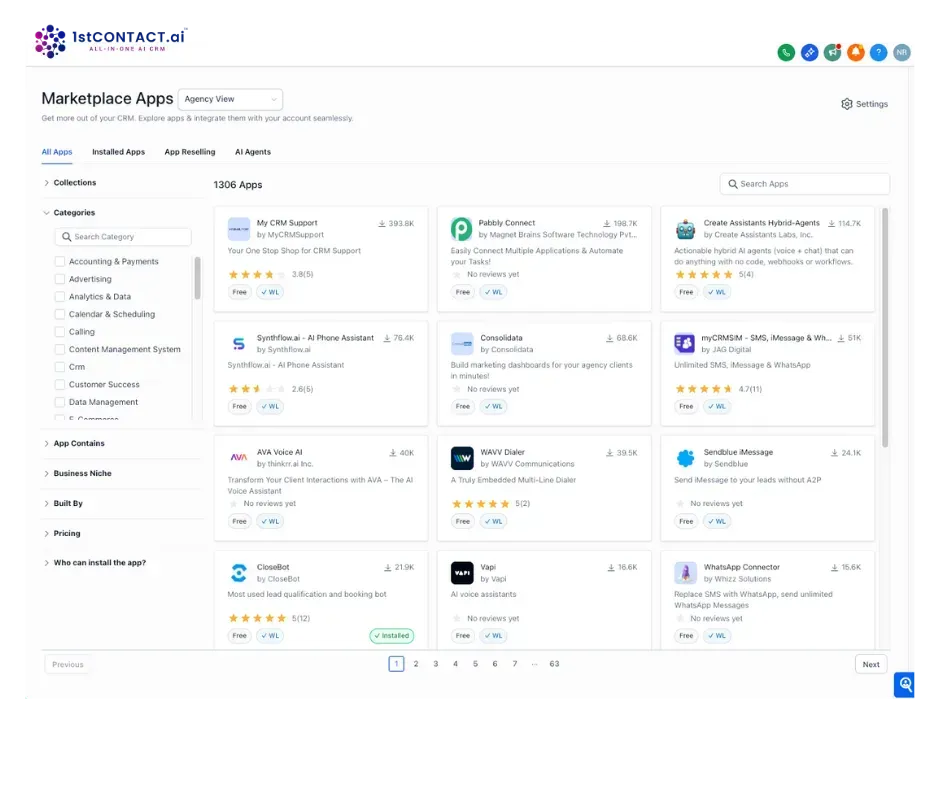Open the blue quick actions icon
Image resolution: width=940 pixels, height=788 pixels.
(x=809, y=53)
